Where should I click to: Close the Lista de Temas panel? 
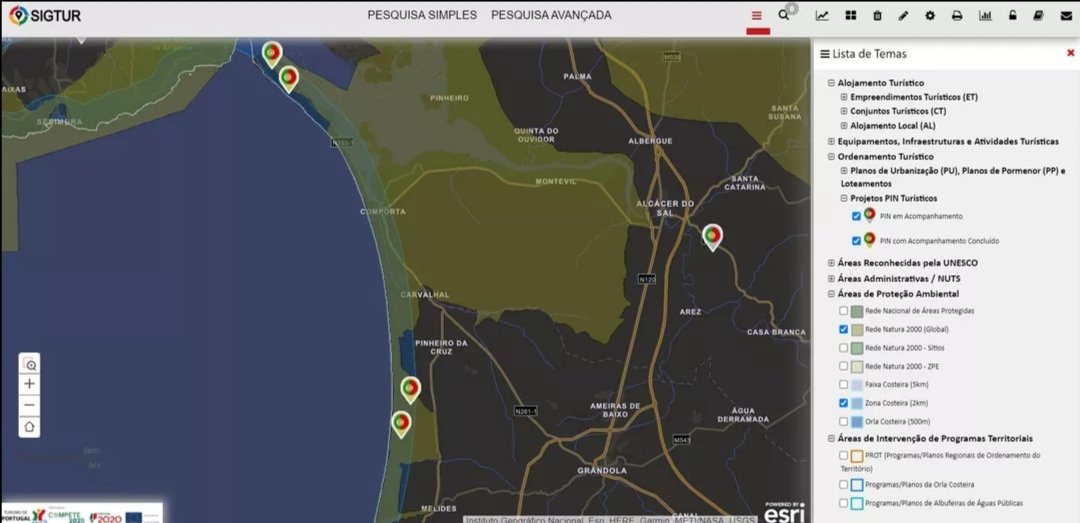point(1070,53)
